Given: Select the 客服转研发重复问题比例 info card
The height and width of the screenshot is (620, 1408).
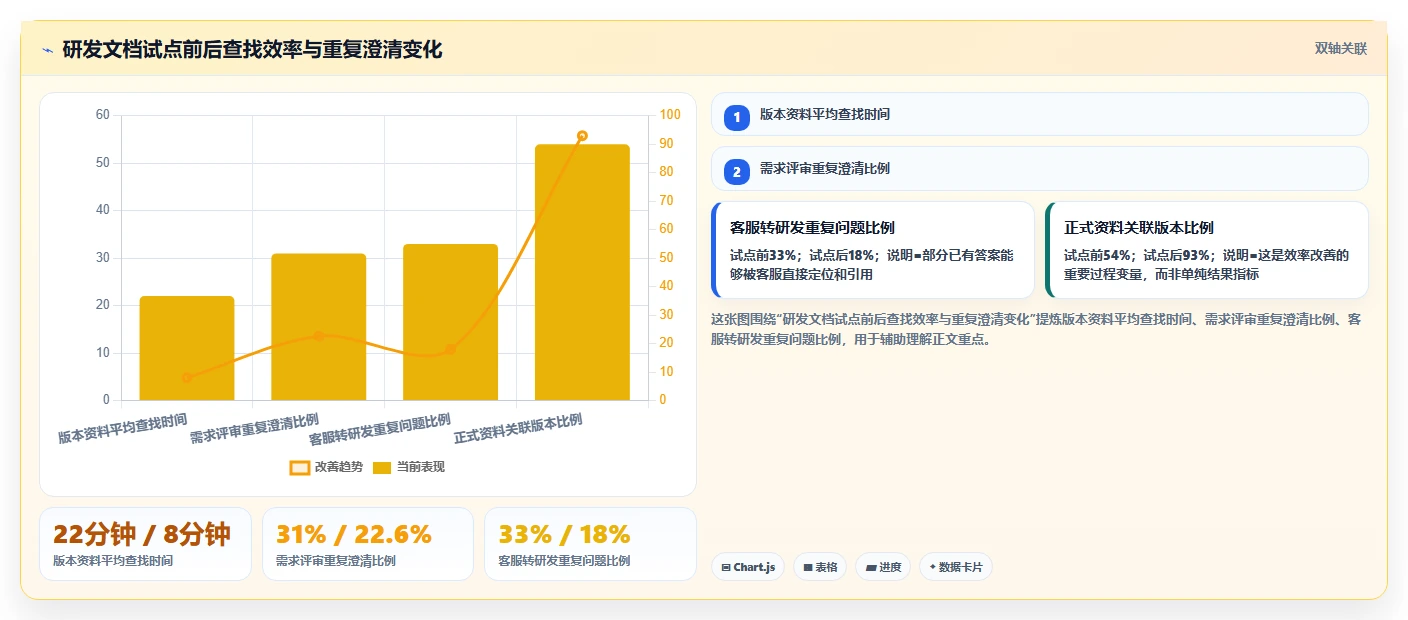Looking at the screenshot, I should (873, 250).
